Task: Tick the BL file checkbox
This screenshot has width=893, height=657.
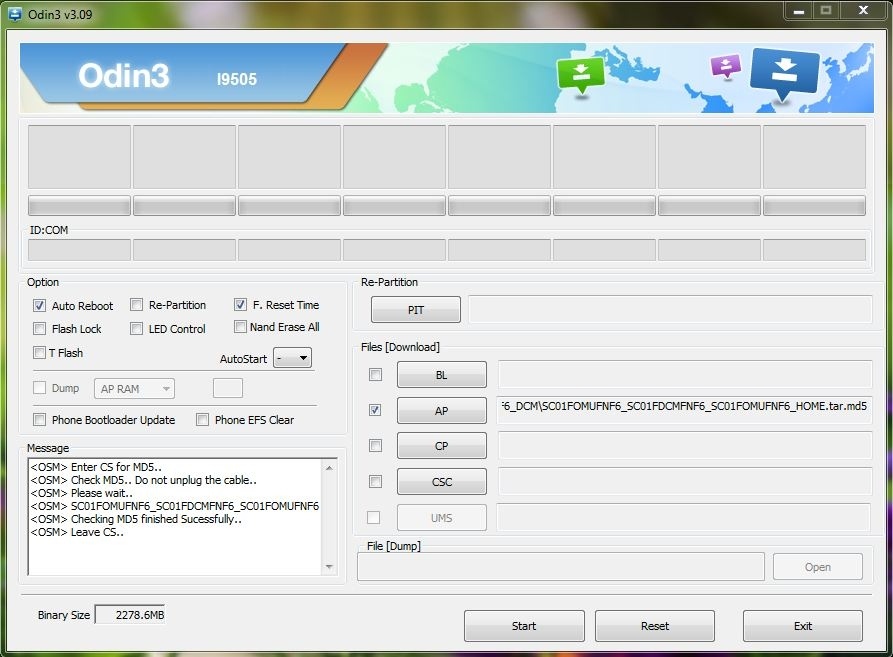Action: click(x=375, y=375)
